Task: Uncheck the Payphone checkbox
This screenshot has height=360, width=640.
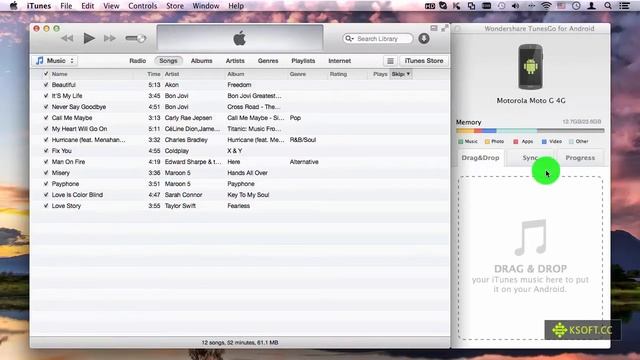Action: 46,184
